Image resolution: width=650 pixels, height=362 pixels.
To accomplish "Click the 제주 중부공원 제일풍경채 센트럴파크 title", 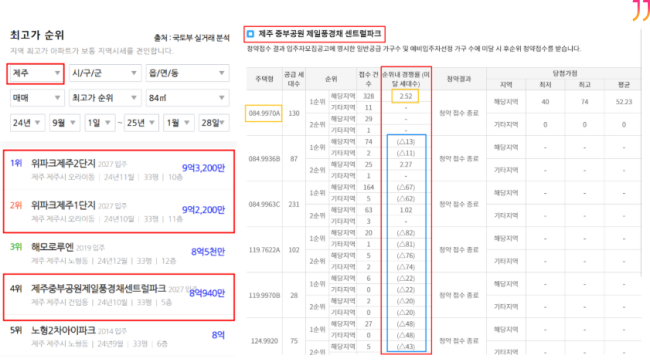I will 320,34.
